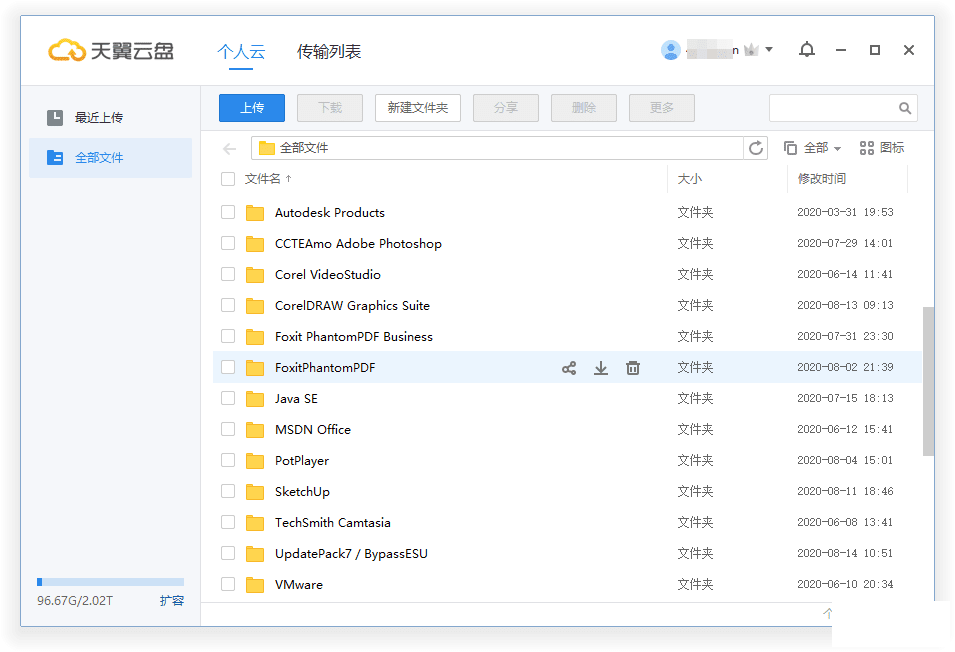Click the MSDN Office folder icon
The image size is (955, 652).
click(x=255, y=430)
